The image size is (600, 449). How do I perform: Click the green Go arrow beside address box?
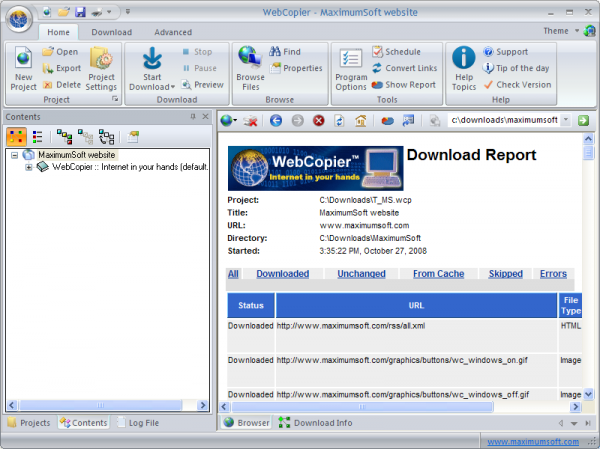coord(583,120)
